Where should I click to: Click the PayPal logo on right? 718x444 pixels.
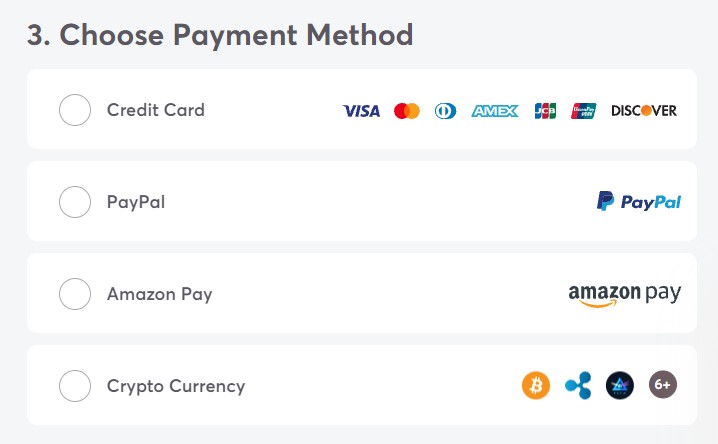tap(639, 201)
